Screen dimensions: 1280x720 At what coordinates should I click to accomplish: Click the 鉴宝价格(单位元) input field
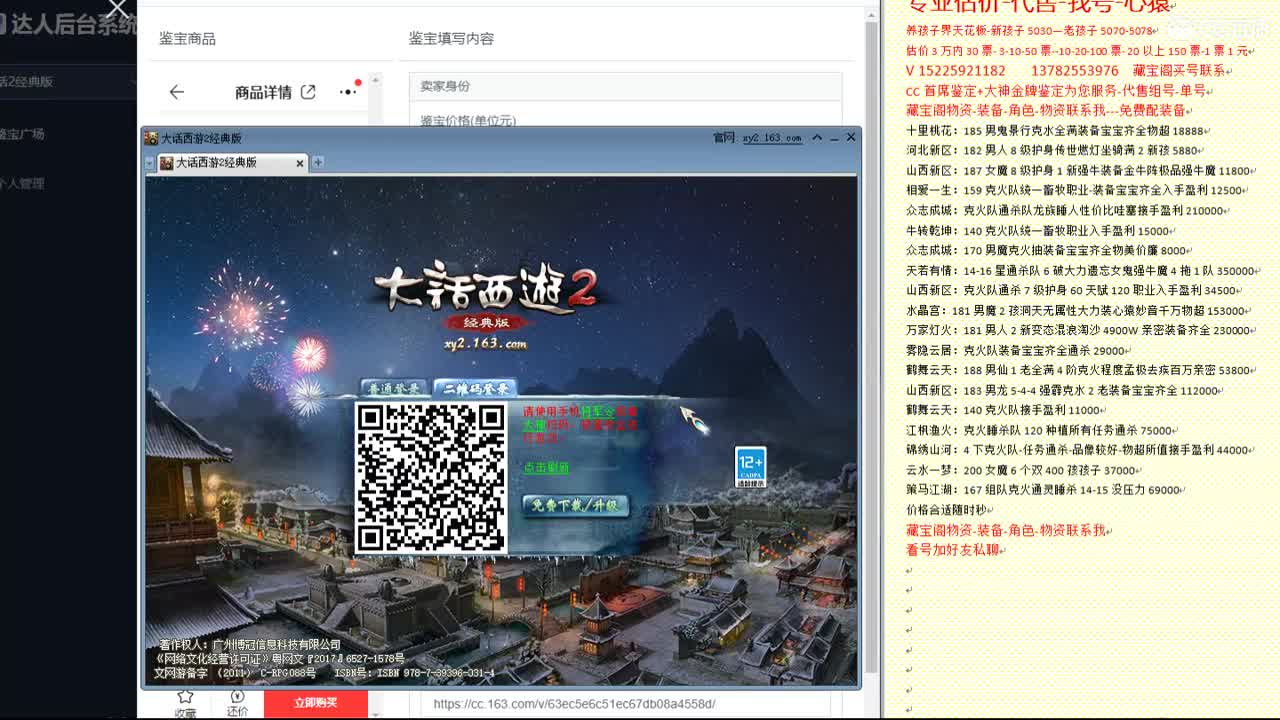[625, 120]
